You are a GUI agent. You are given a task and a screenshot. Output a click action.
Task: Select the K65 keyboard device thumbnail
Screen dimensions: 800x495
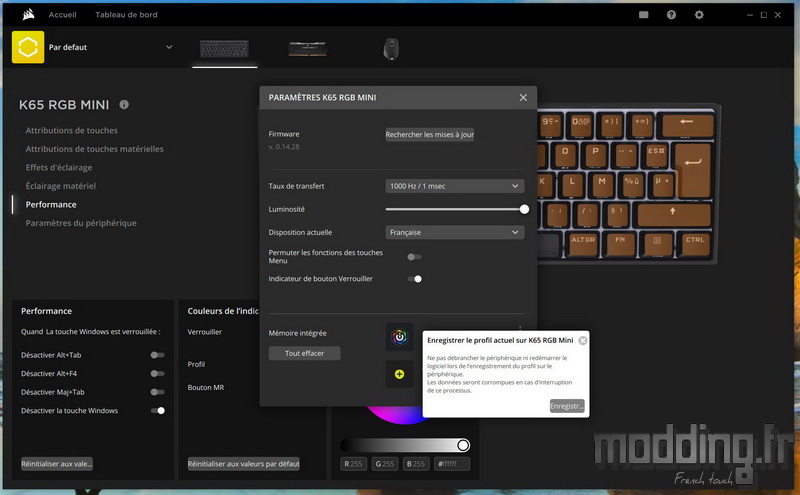pos(224,49)
